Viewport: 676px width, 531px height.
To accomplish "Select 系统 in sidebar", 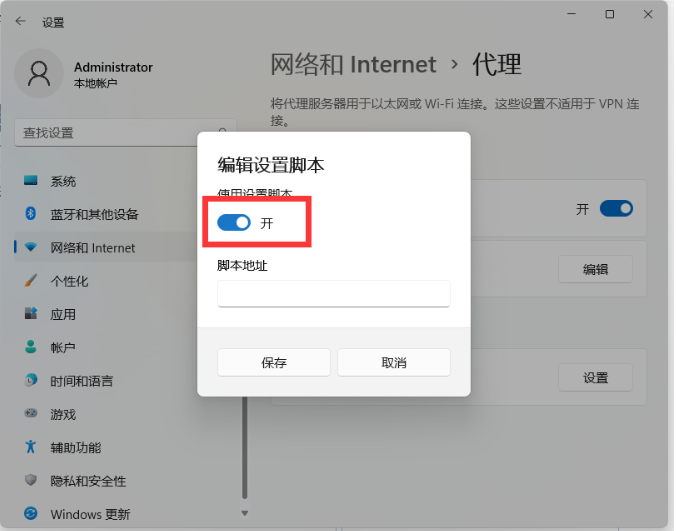I will point(63,181).
